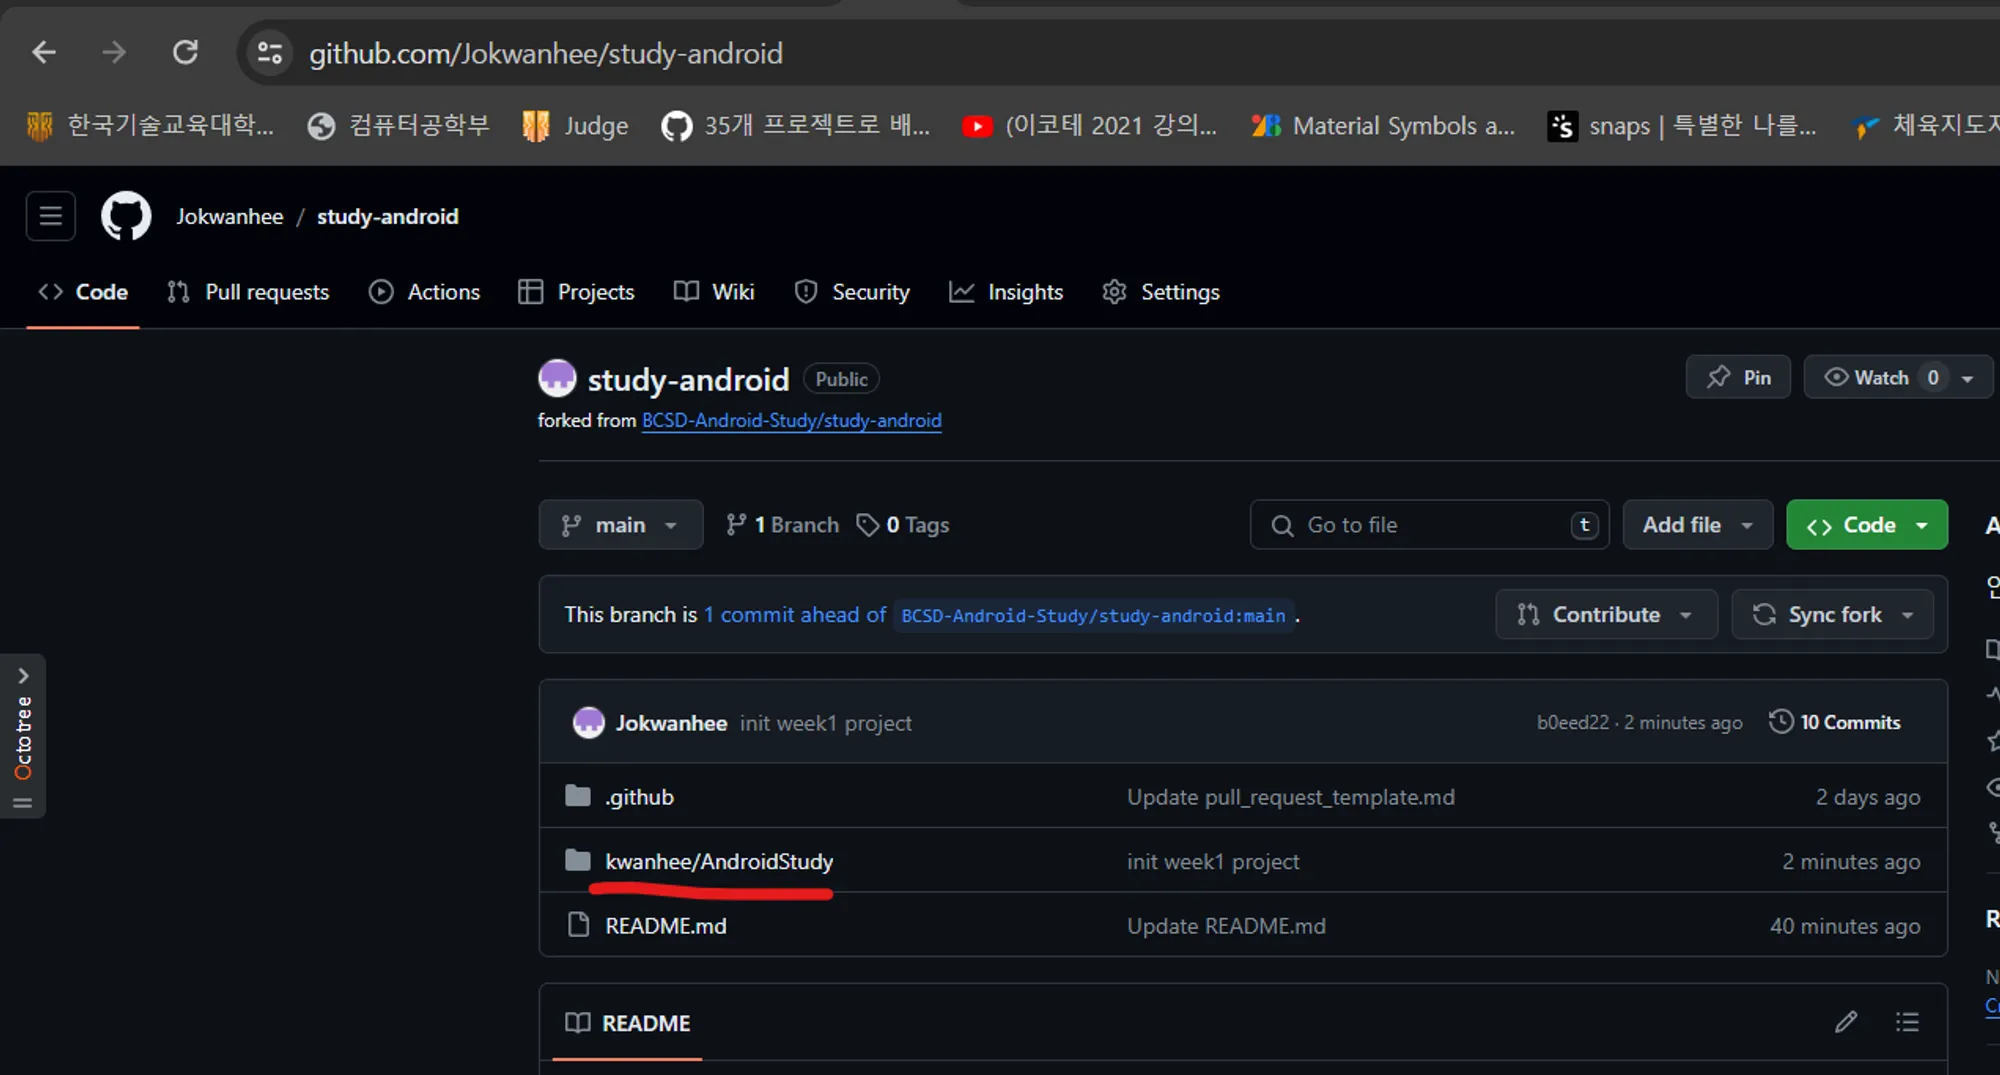Click the browser address bar URL

[546, 53]
